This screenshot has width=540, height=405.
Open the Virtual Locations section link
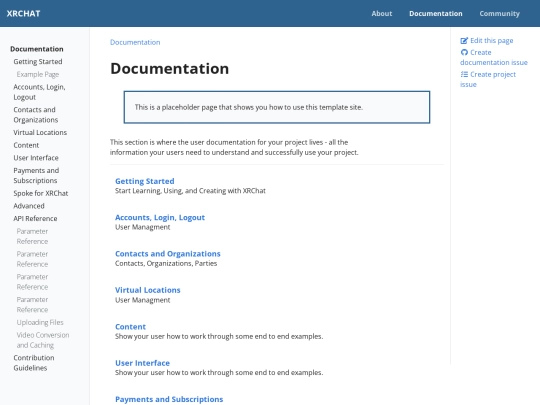(x=148, y=290)
